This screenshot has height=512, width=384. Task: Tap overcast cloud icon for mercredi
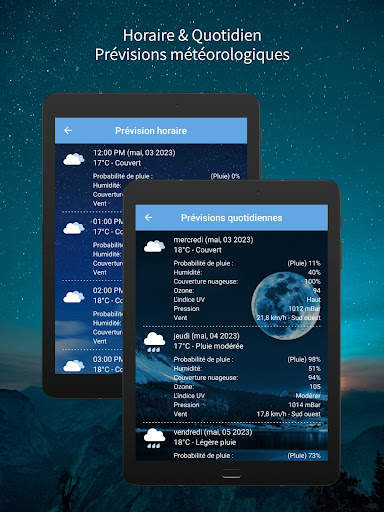[154, 246]
